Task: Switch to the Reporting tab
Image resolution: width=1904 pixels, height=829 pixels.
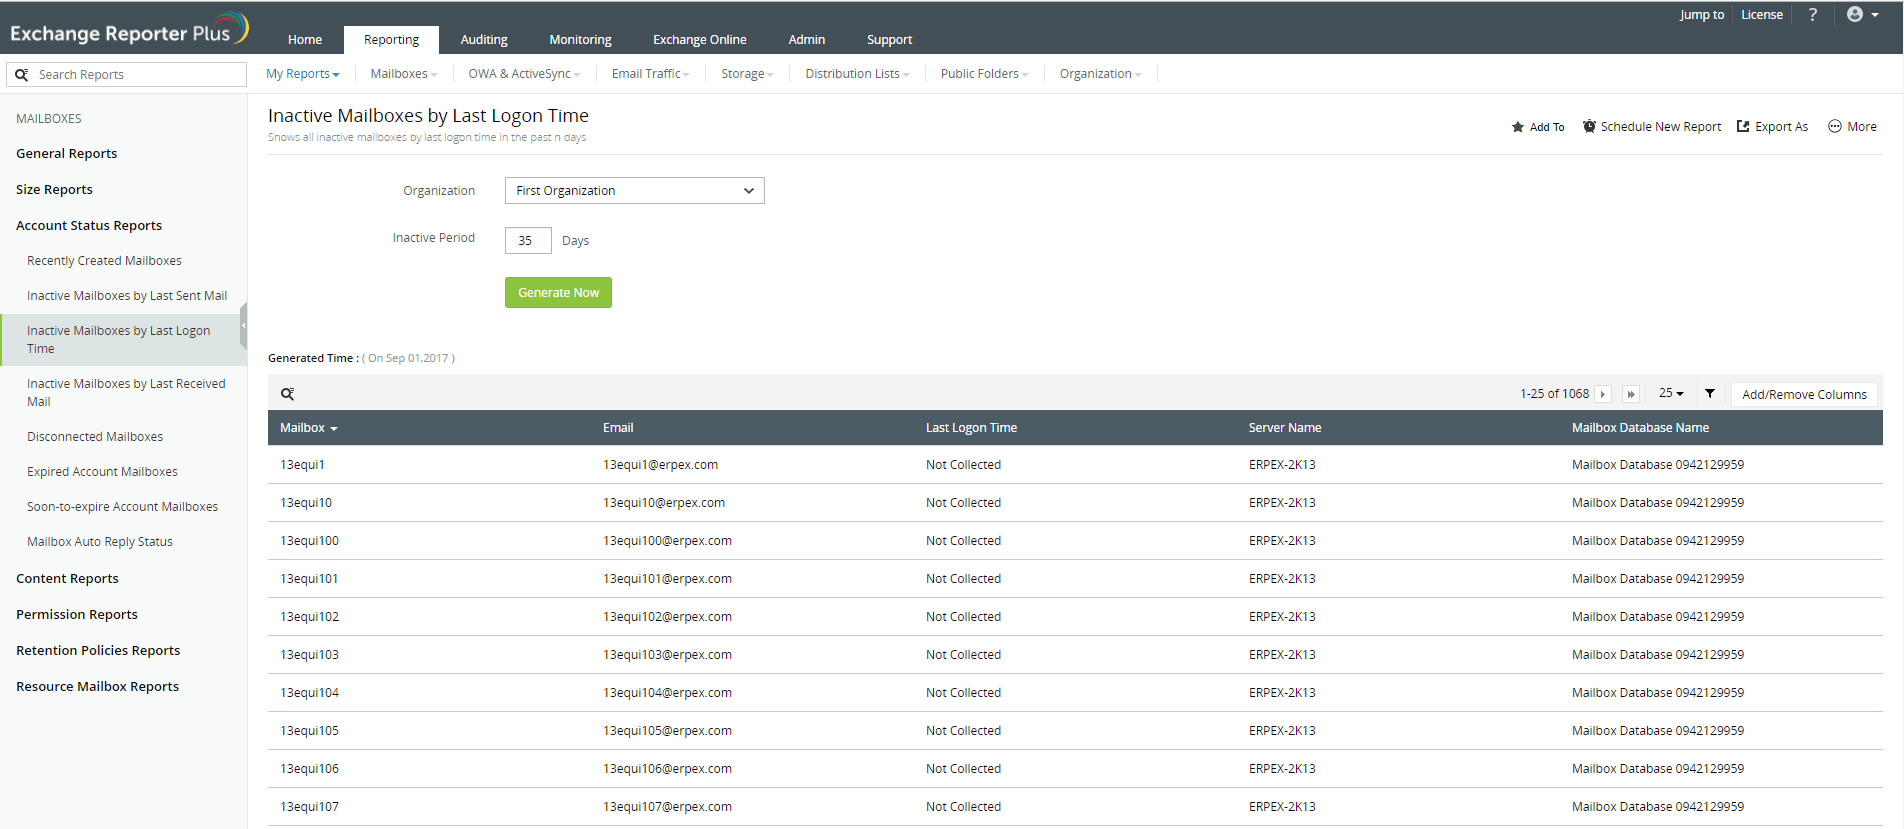Action: (391, 40)
